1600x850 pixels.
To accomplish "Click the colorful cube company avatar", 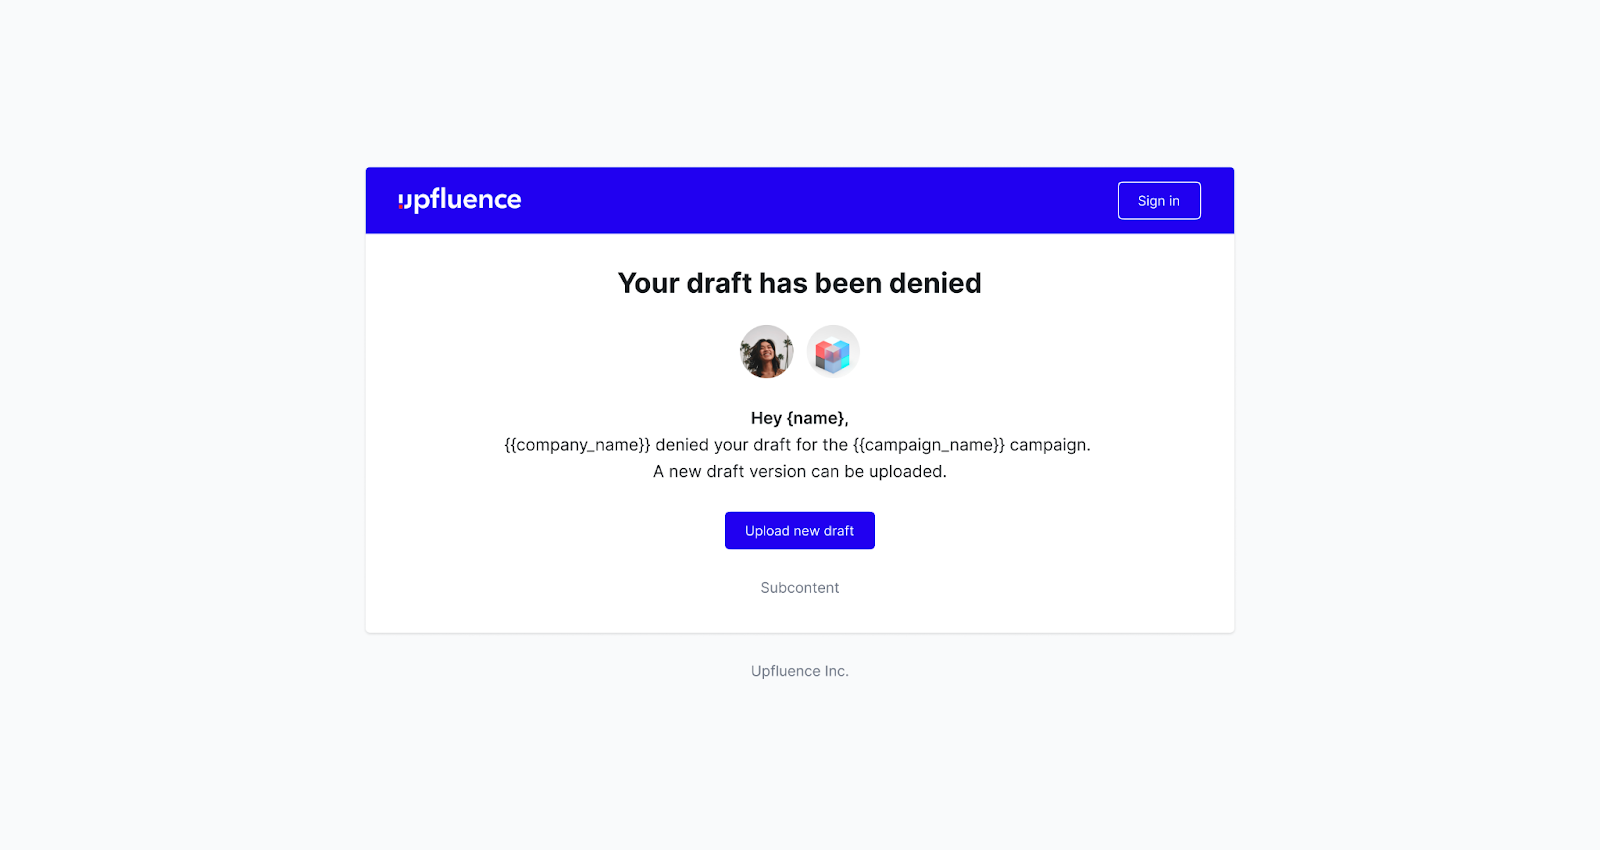I will pos(833,352).
